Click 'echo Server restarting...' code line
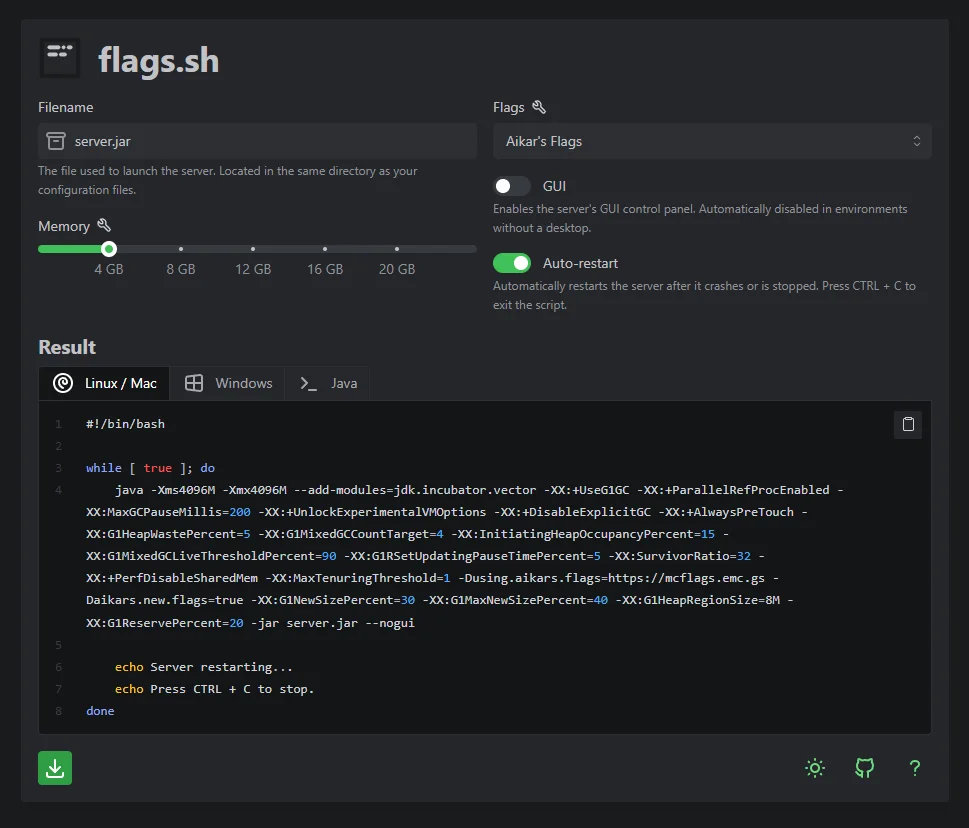This screenshot has height=828, width=969. tap(204, 667)
